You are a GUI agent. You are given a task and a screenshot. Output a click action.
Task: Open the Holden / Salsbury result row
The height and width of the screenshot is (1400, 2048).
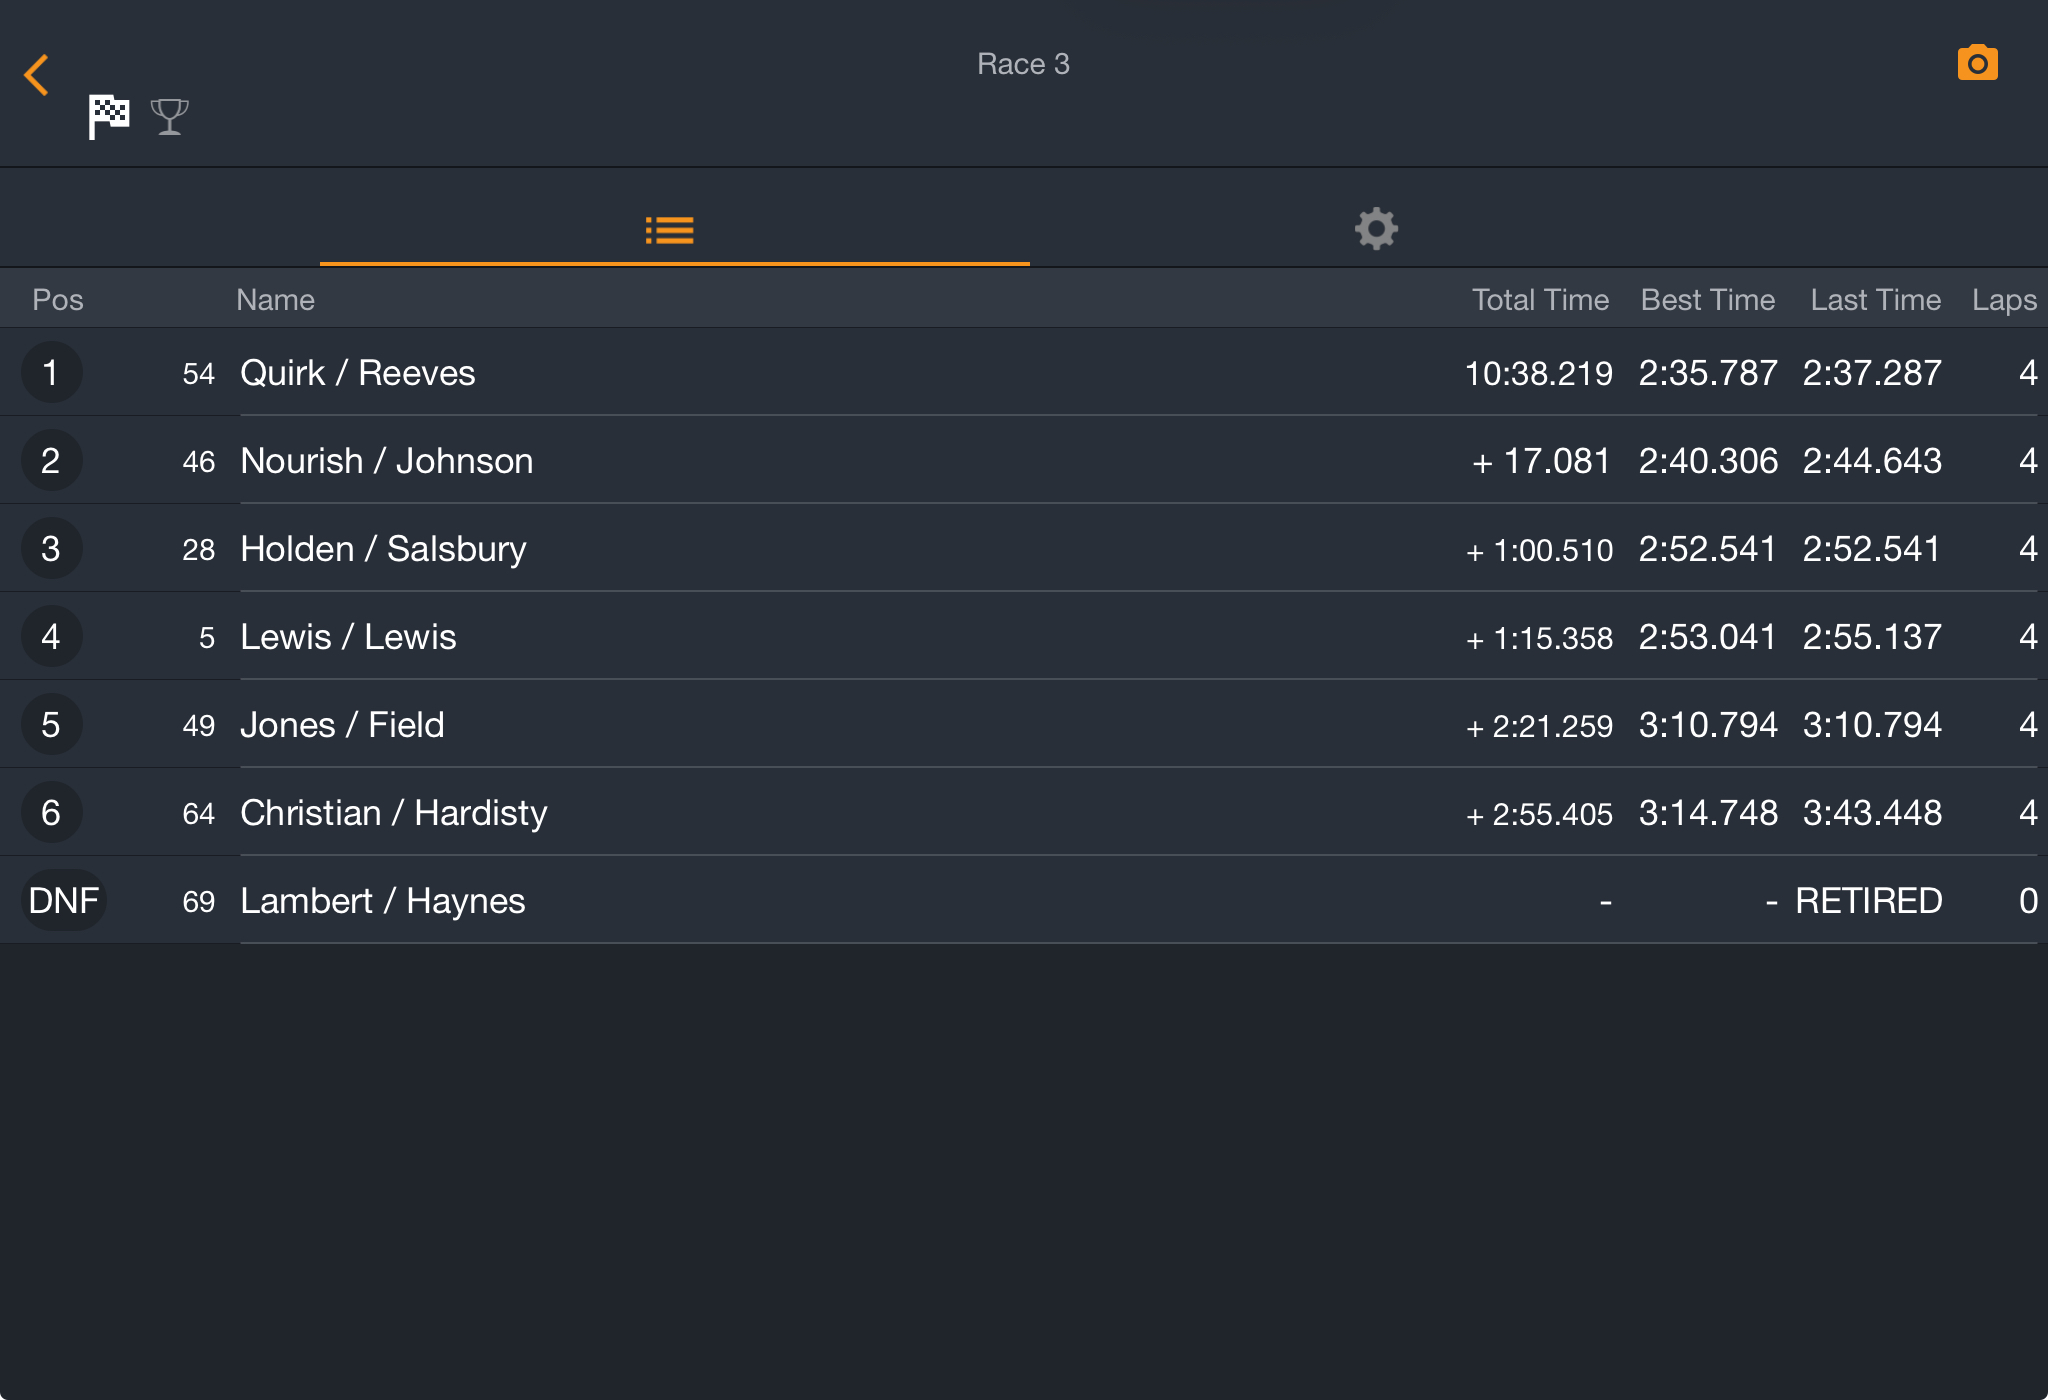point(1024,548)
